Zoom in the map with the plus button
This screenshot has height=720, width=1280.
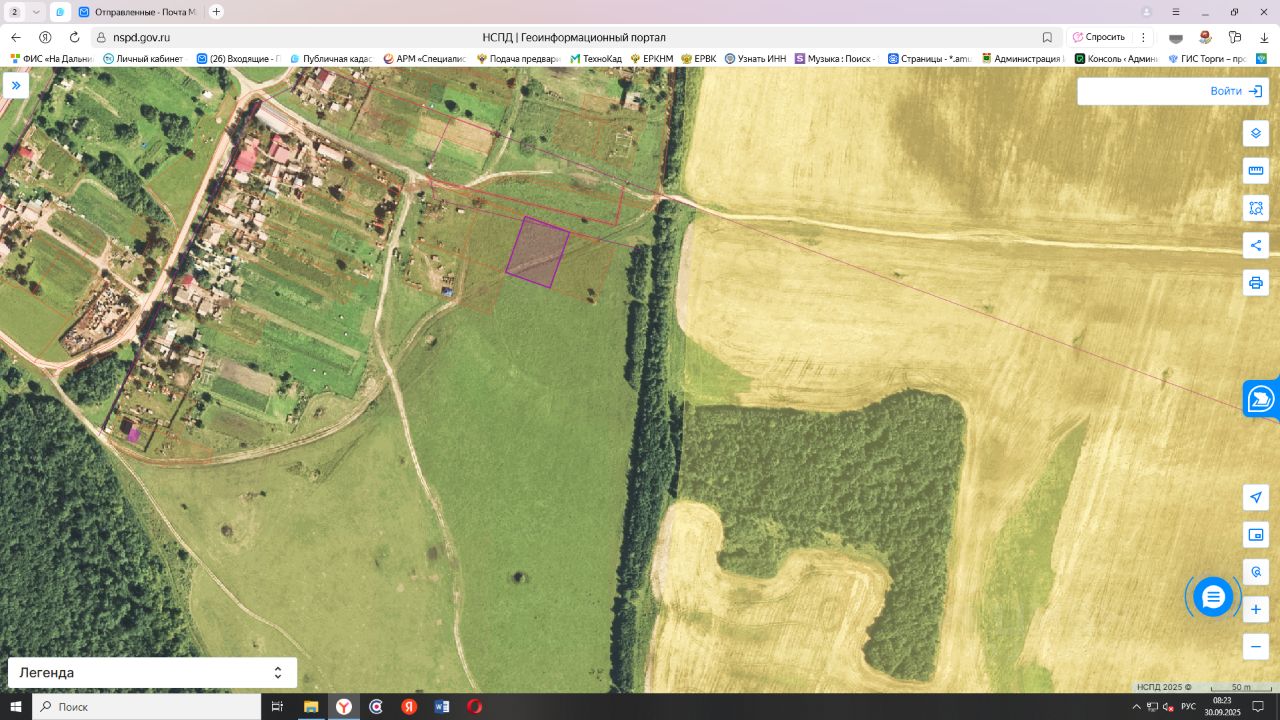coord(1256,609)
